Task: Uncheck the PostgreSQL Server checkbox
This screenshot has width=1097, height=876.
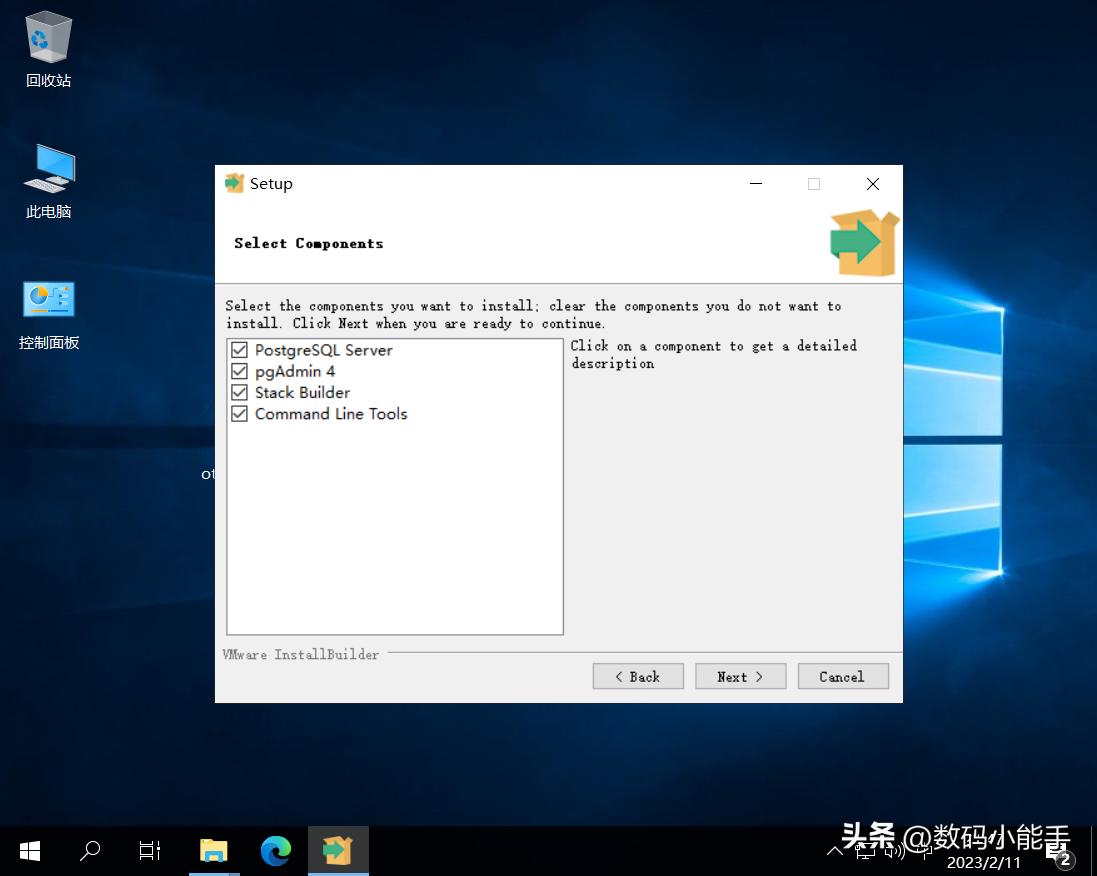Action: pyautogui.click(x=239, y=350)
